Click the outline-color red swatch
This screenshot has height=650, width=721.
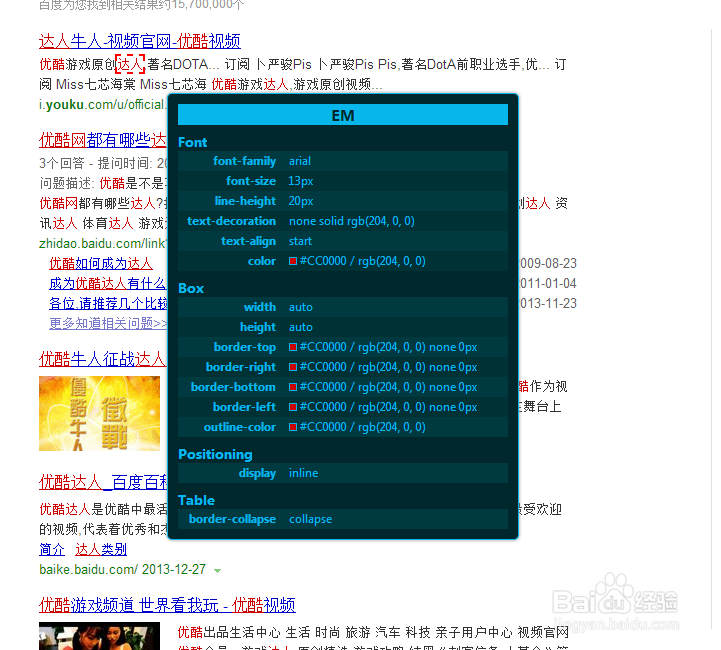click(x=292, y=427)
